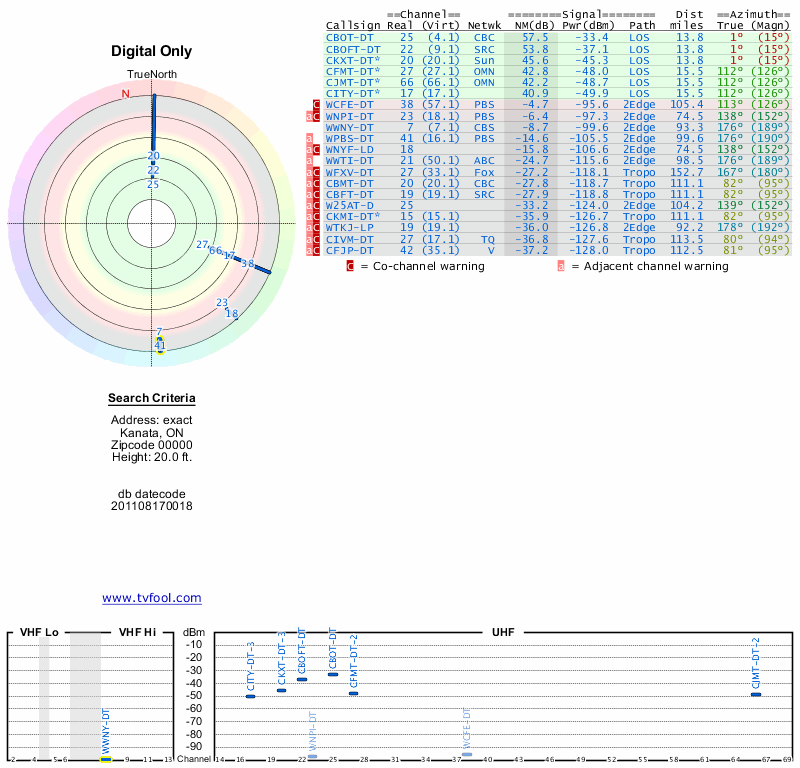Click the red magnetic north N marker

click(126, 94)
